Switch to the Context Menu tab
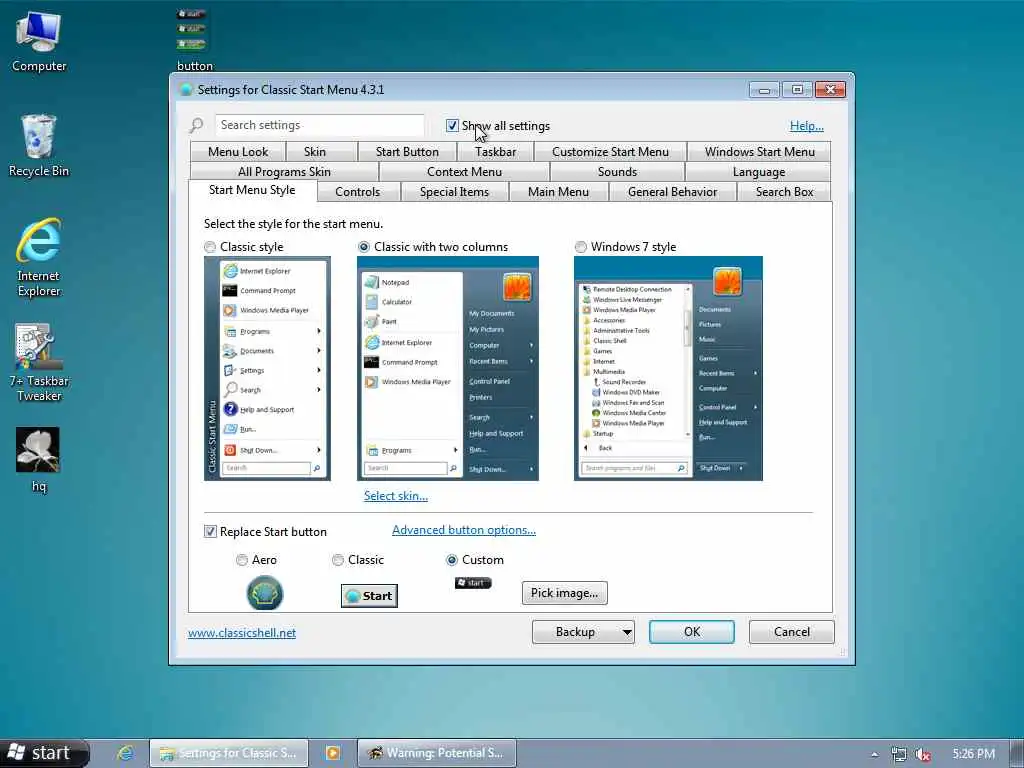This screenshot has width=1024, height=768. pyautogui.click(x=464, y=172)
